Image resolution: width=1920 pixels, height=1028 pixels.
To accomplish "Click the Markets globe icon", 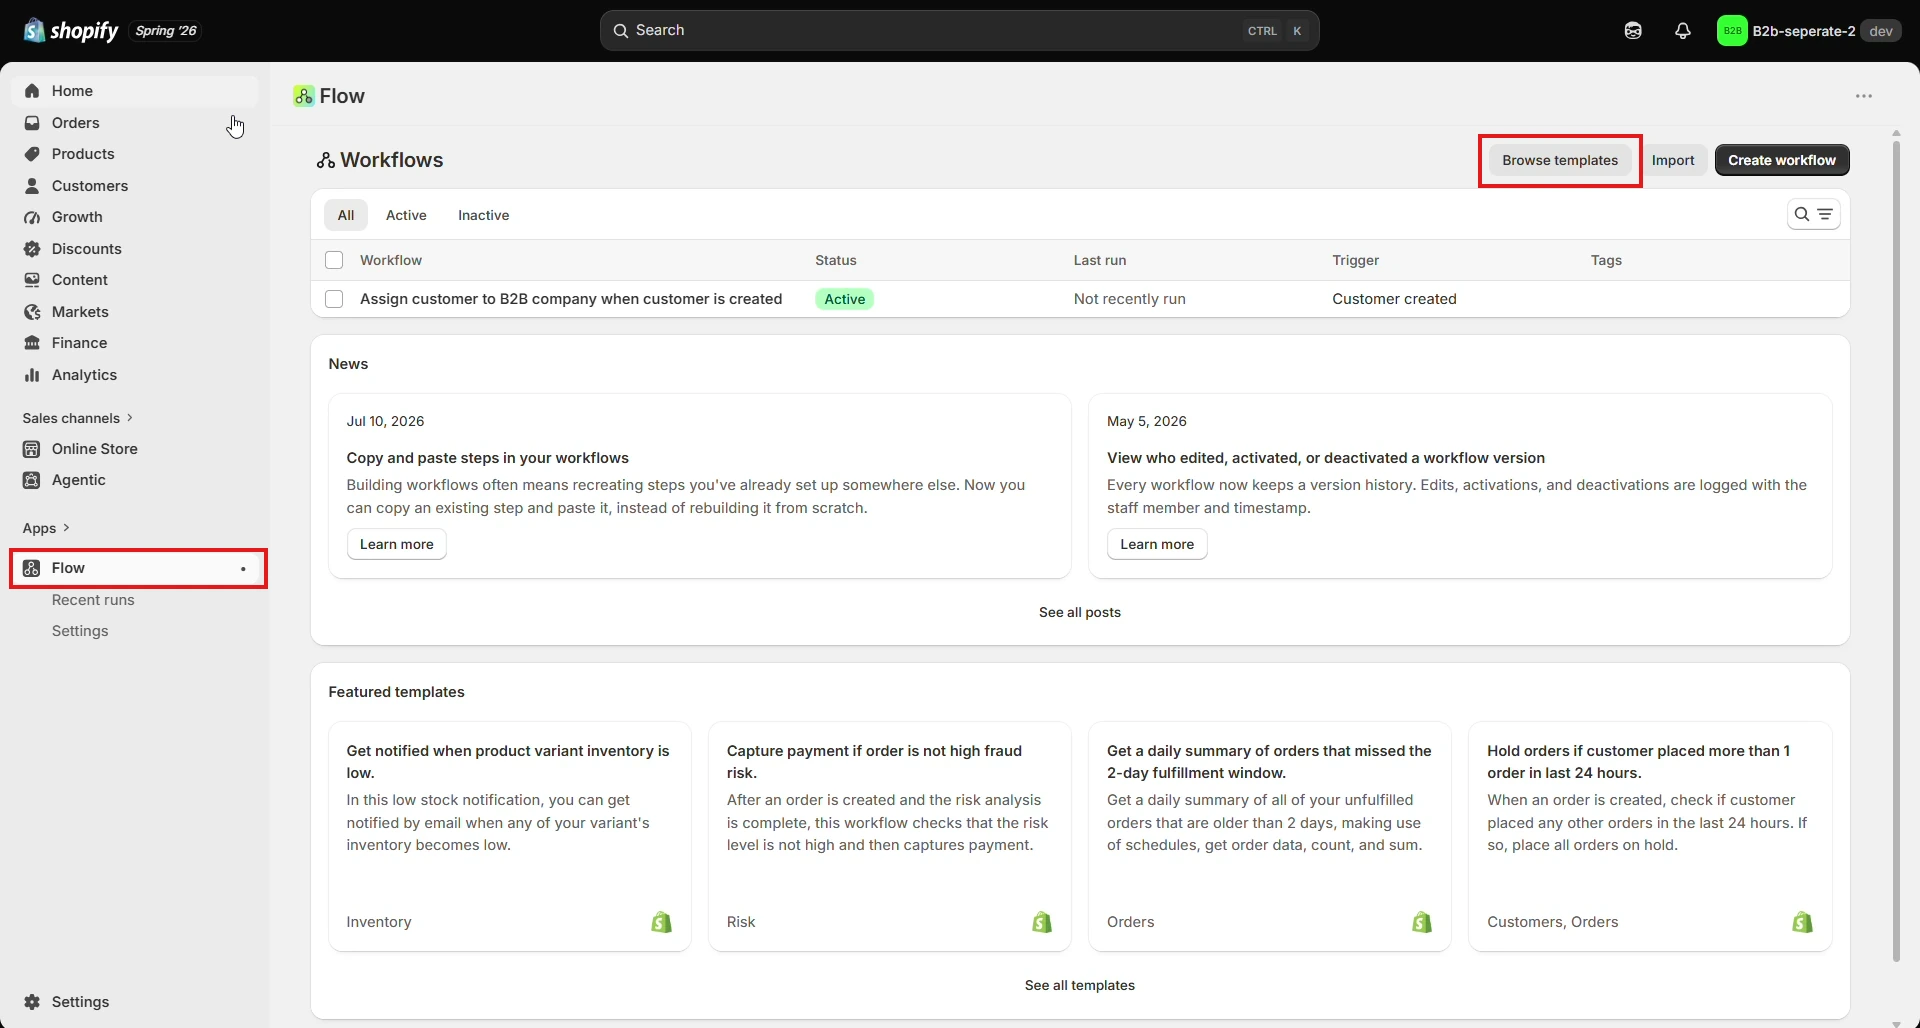I will [32, 312].
